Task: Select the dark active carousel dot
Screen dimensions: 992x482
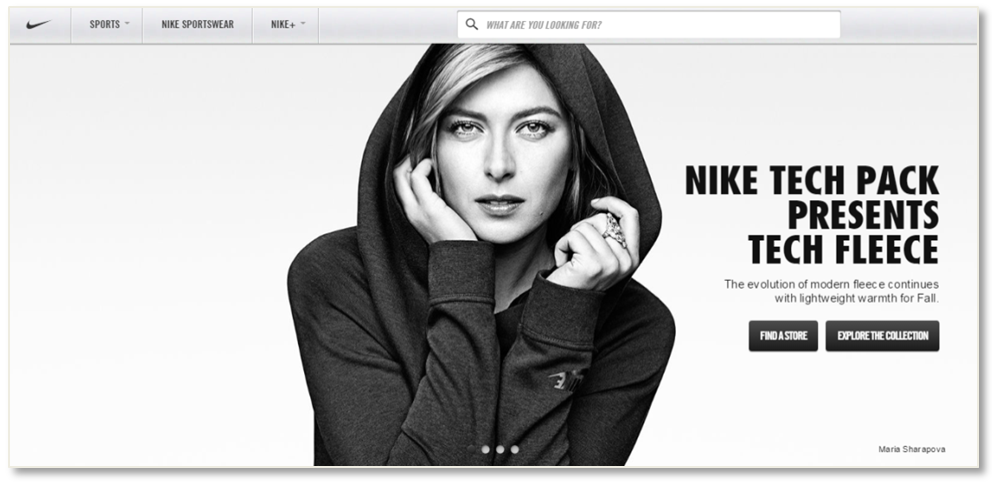Action: pos(471,449)
